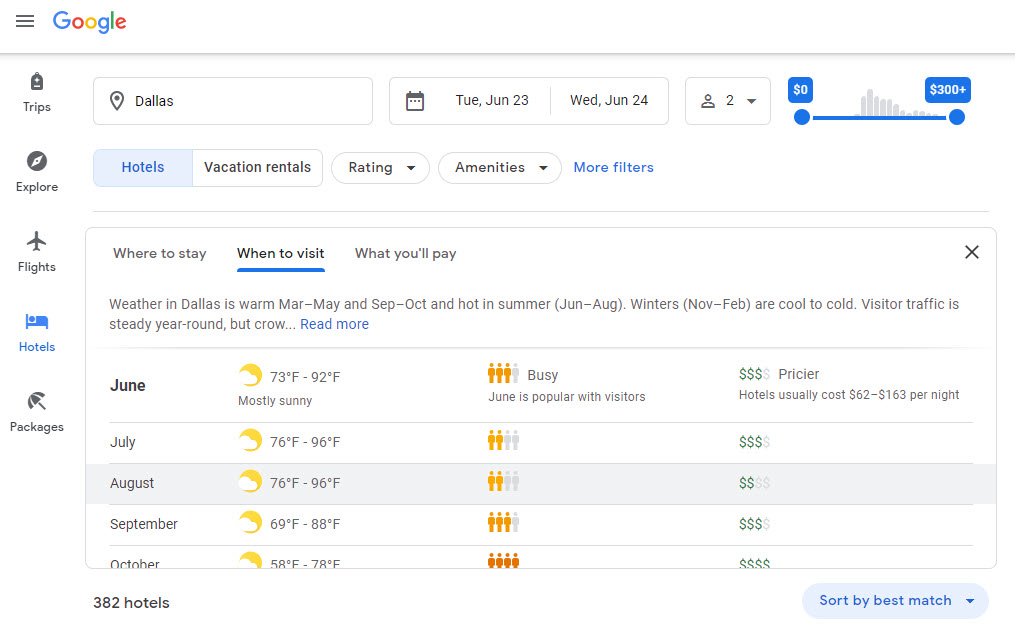1015x631 pixels.
Task: Switch to Vacation rentals toggle
Action: 257,168
